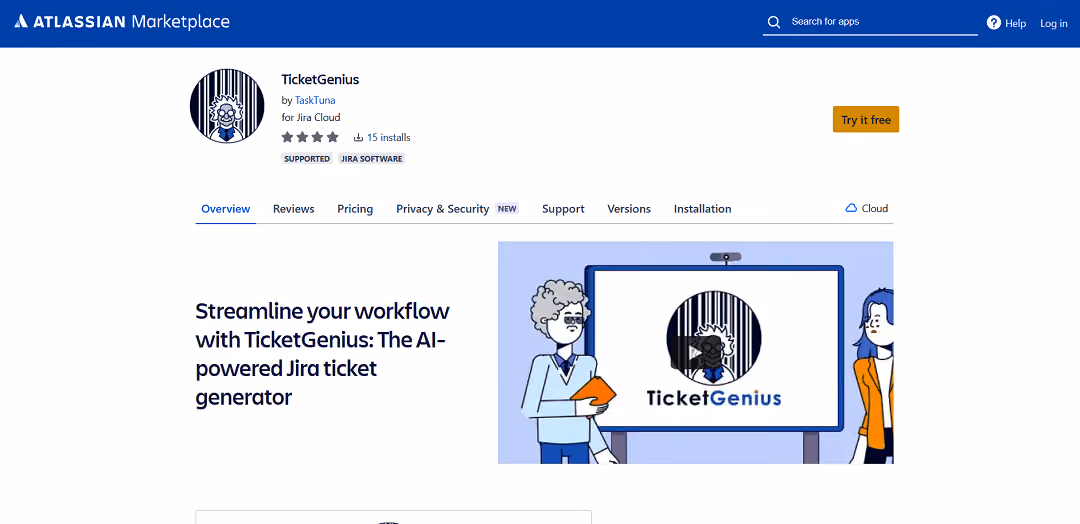Click the search magnifier icon
The height and width of the screenshot is (524, 1080).
coord(774,22)
